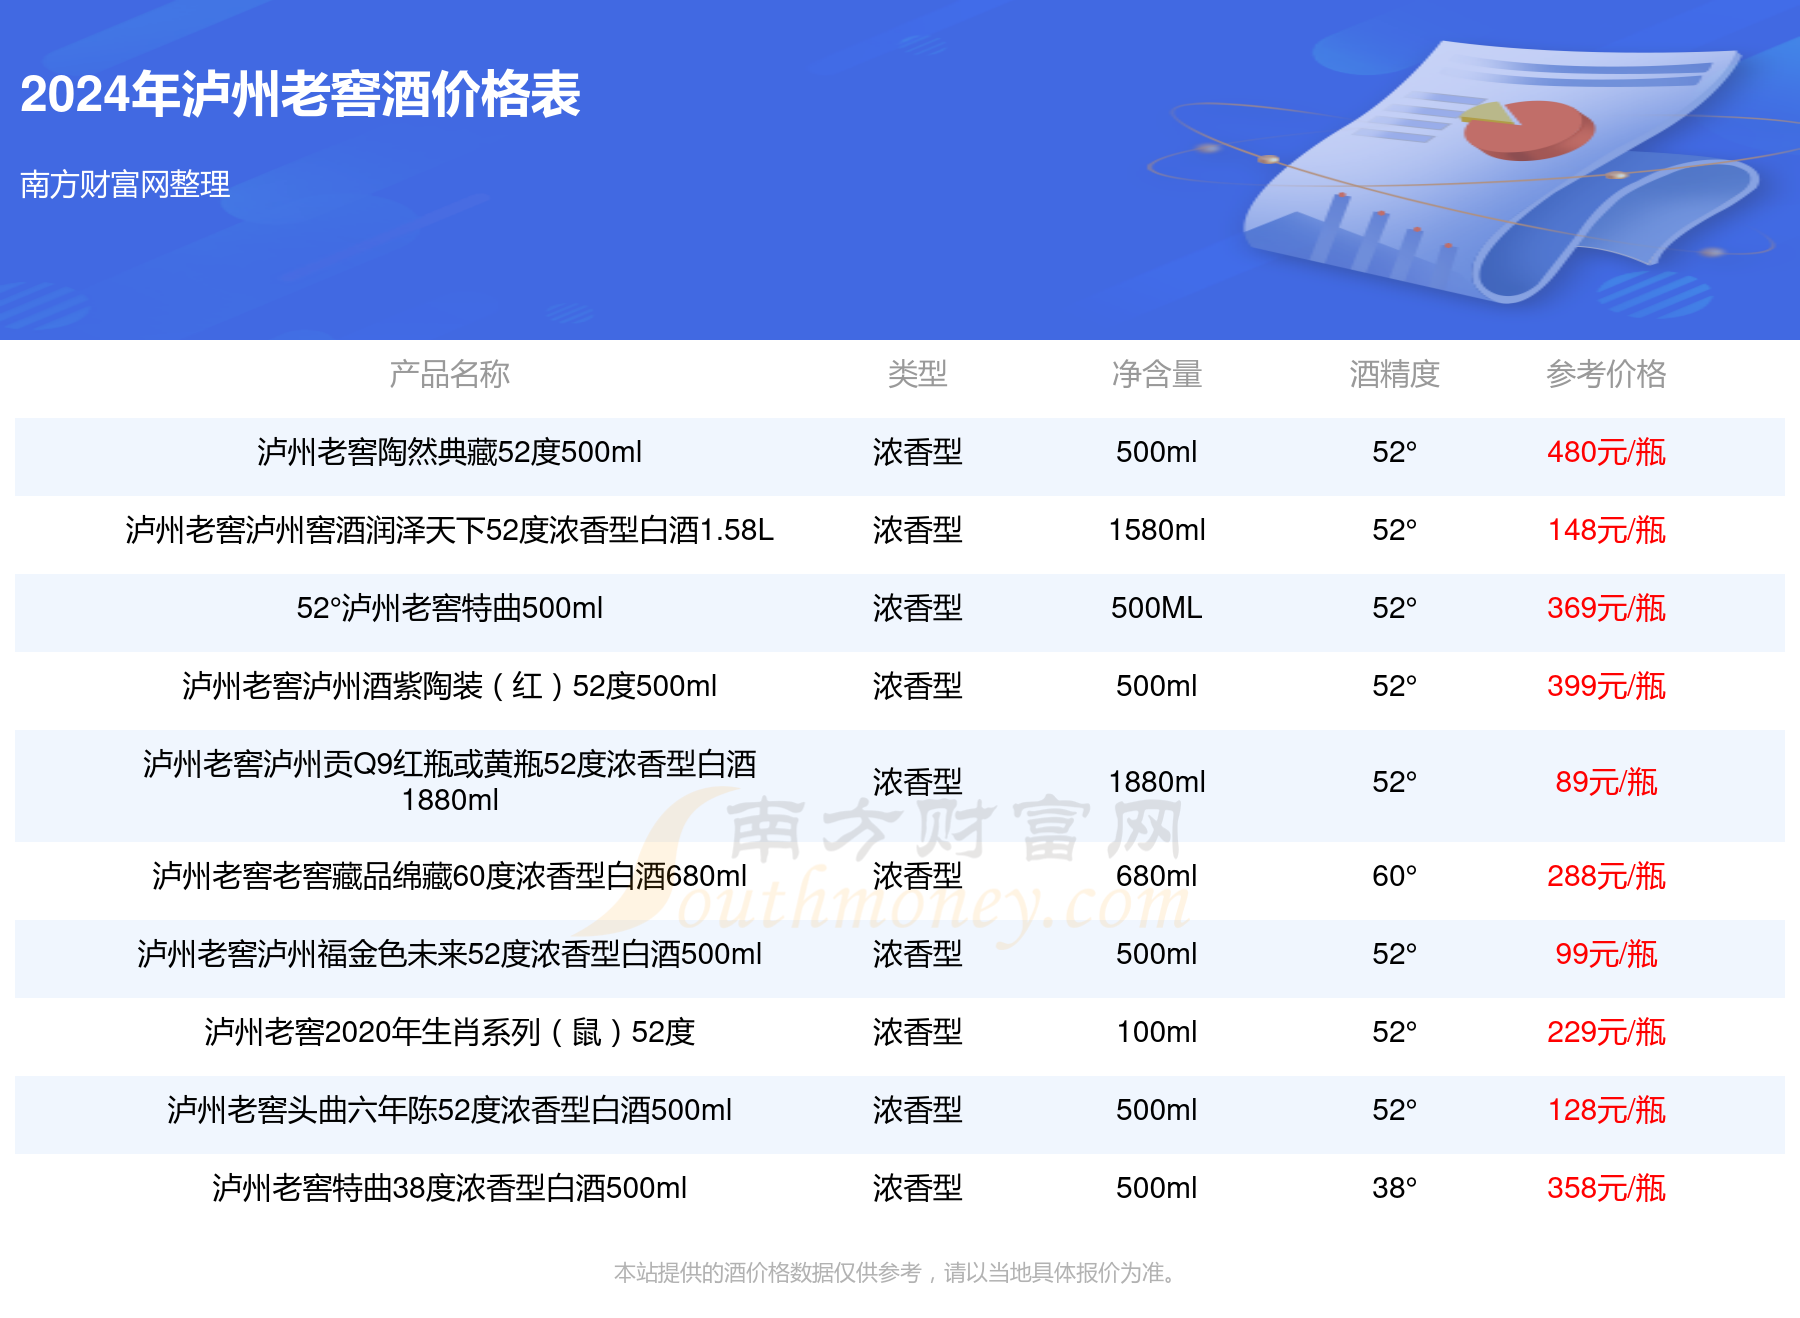1800x1318 pixels.
Task: Click the price 99元/瓶
Action: (x=1606, y=954)
